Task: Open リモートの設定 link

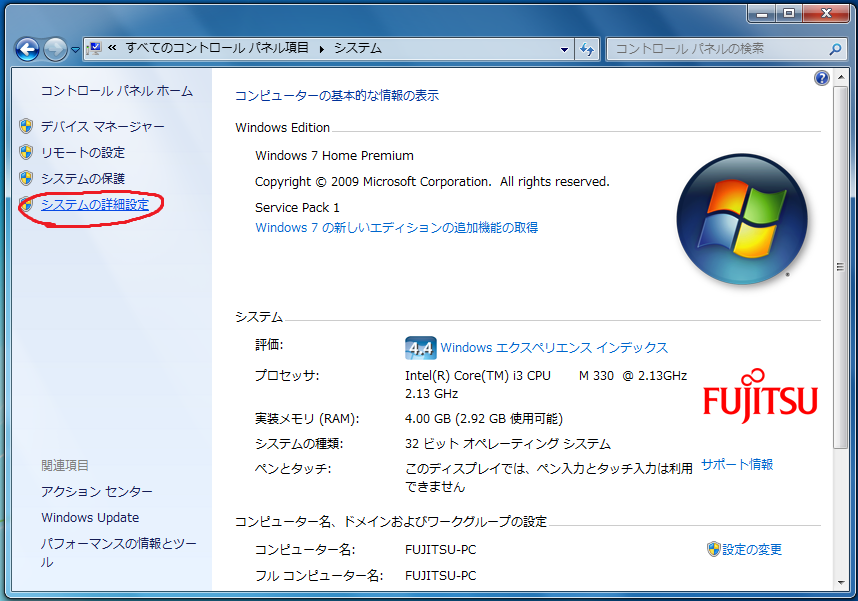Action: tap(83, 153)
